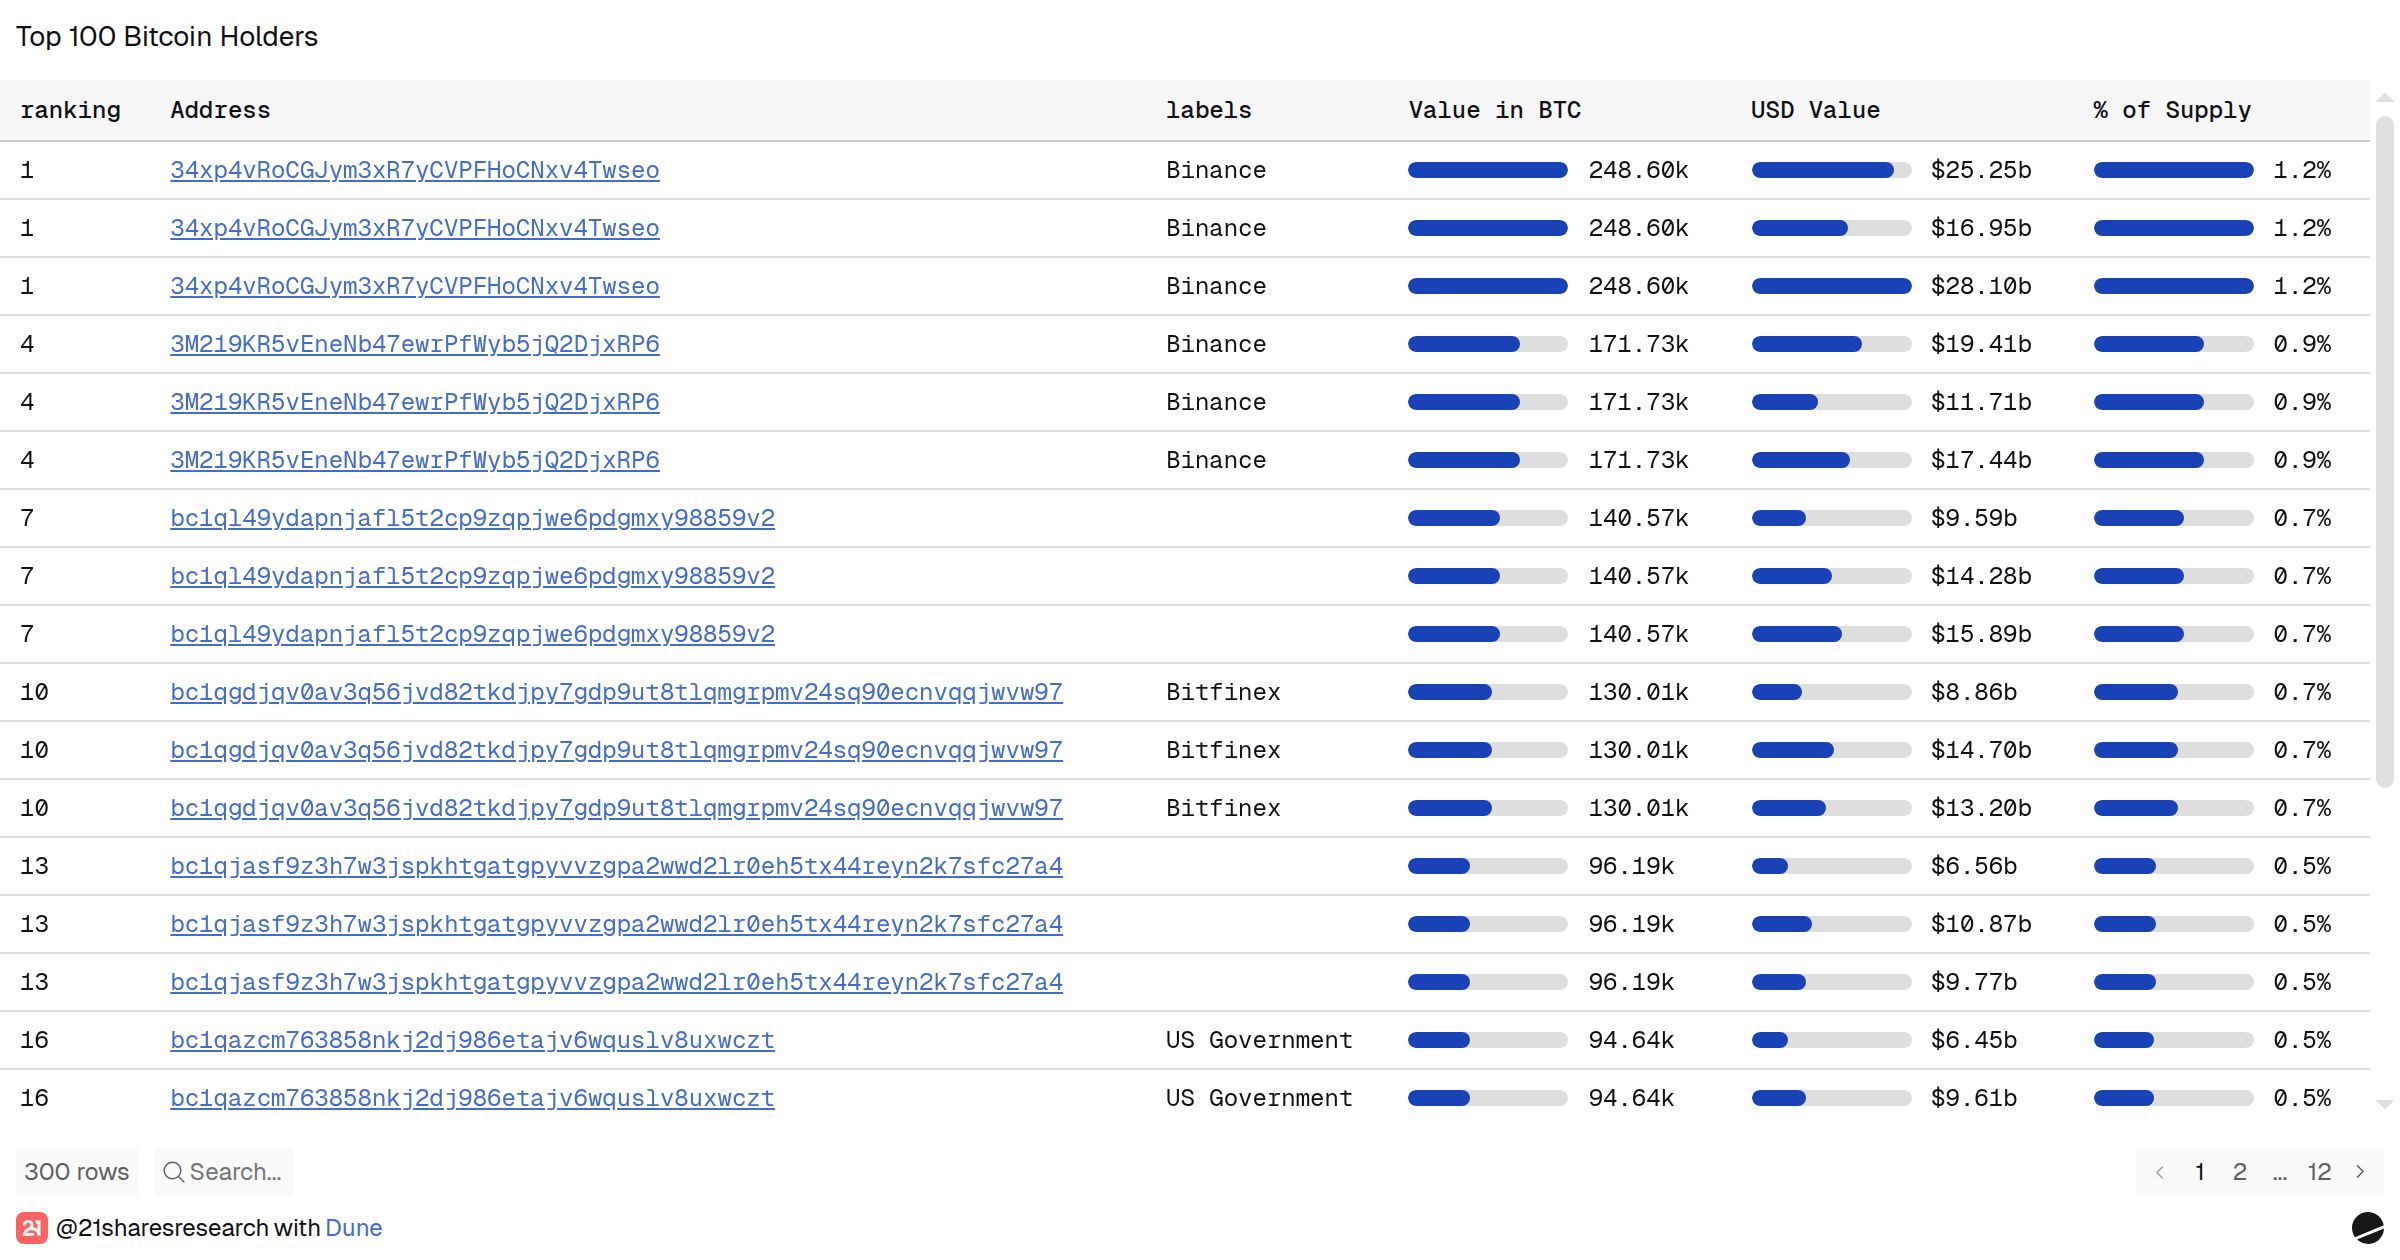The width and height of the screenshot is (2400, 1260).
Task: Open Dune link in footer
Action: click(354, 1228)
